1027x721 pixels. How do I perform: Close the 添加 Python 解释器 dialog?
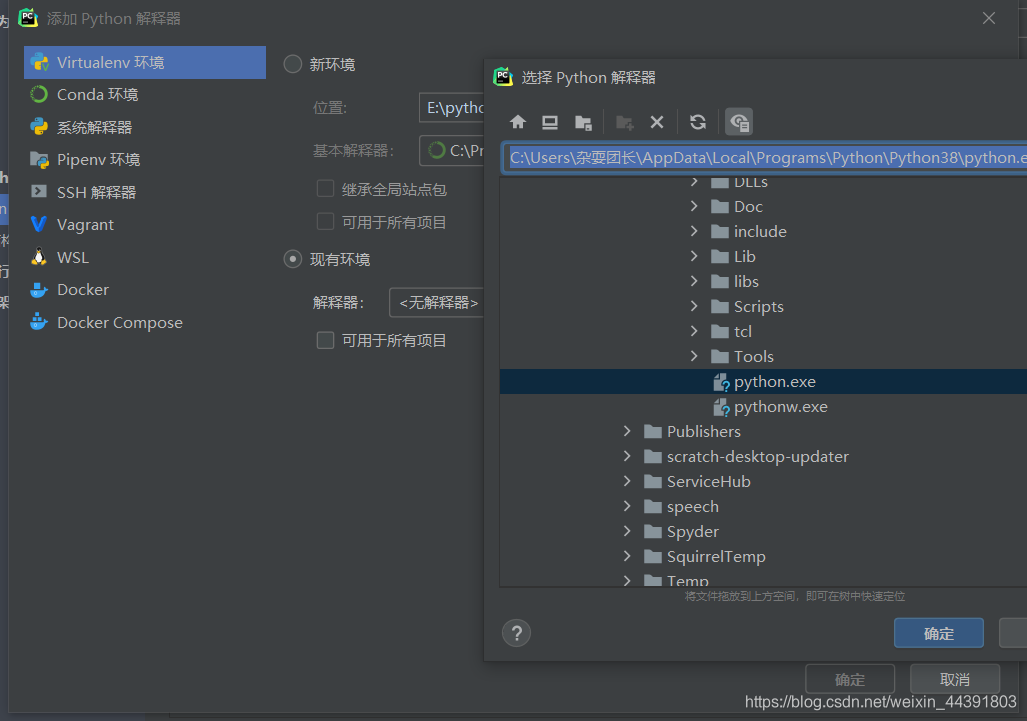point(989,18)
